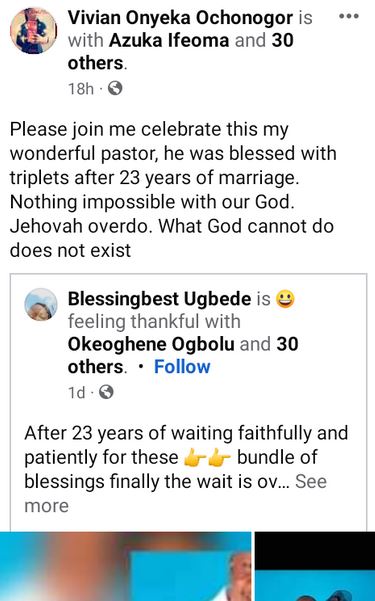Tap the 1d shared post timestamp
This screenshot has width=375, height=601.
click(76, 392)
